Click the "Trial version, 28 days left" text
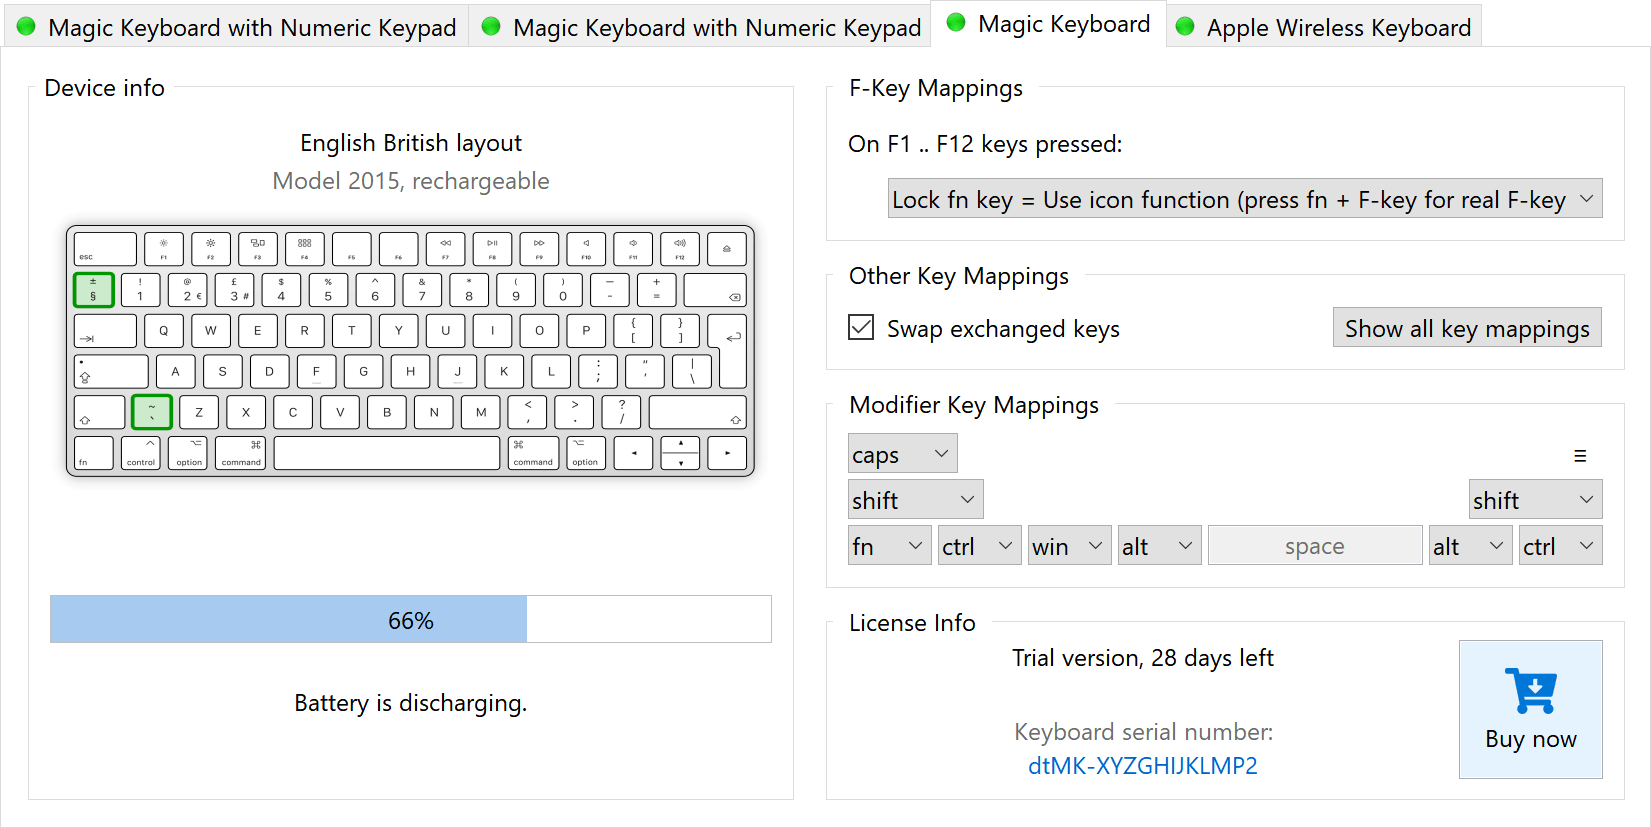Viewport: 1651px width, 828px height. 1142,658
